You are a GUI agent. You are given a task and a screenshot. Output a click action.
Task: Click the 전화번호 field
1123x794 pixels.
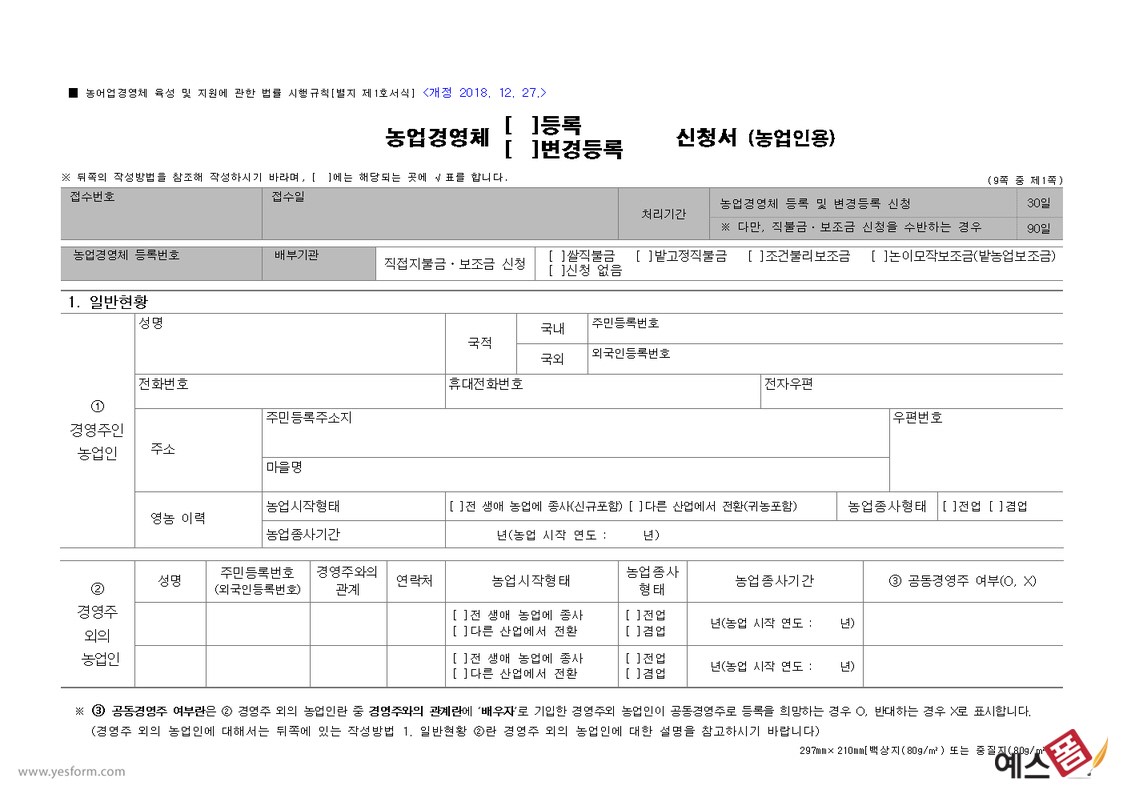290,392
